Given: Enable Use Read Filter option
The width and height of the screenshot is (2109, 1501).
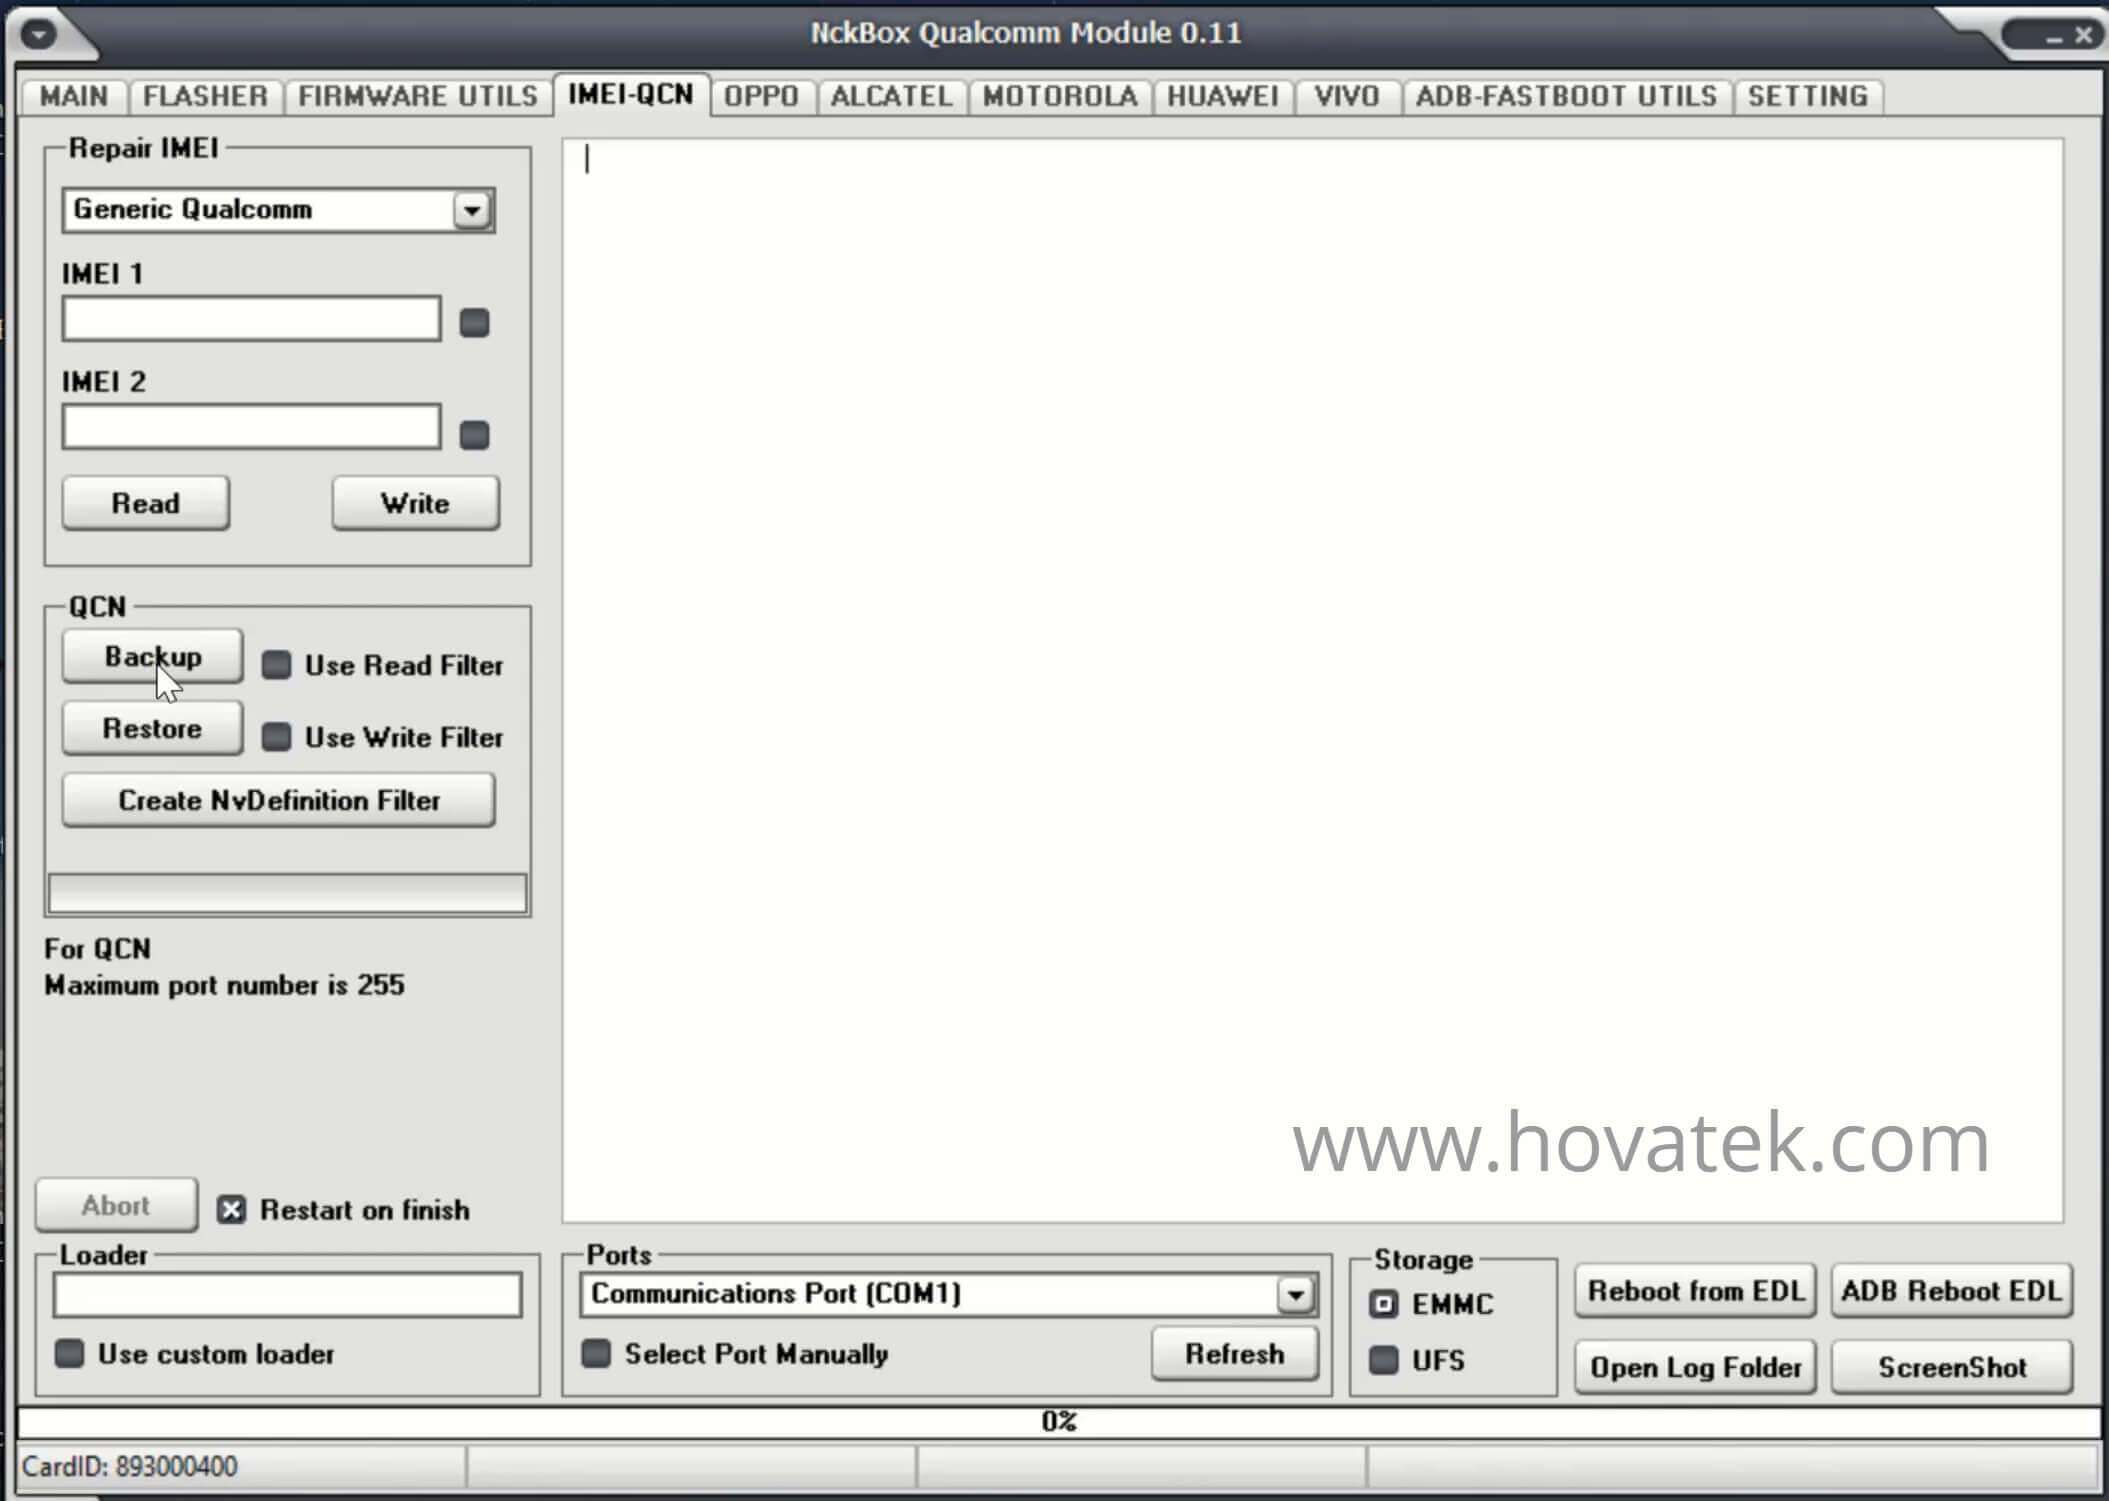Looking at the screenshot, I should coord(276,665).
